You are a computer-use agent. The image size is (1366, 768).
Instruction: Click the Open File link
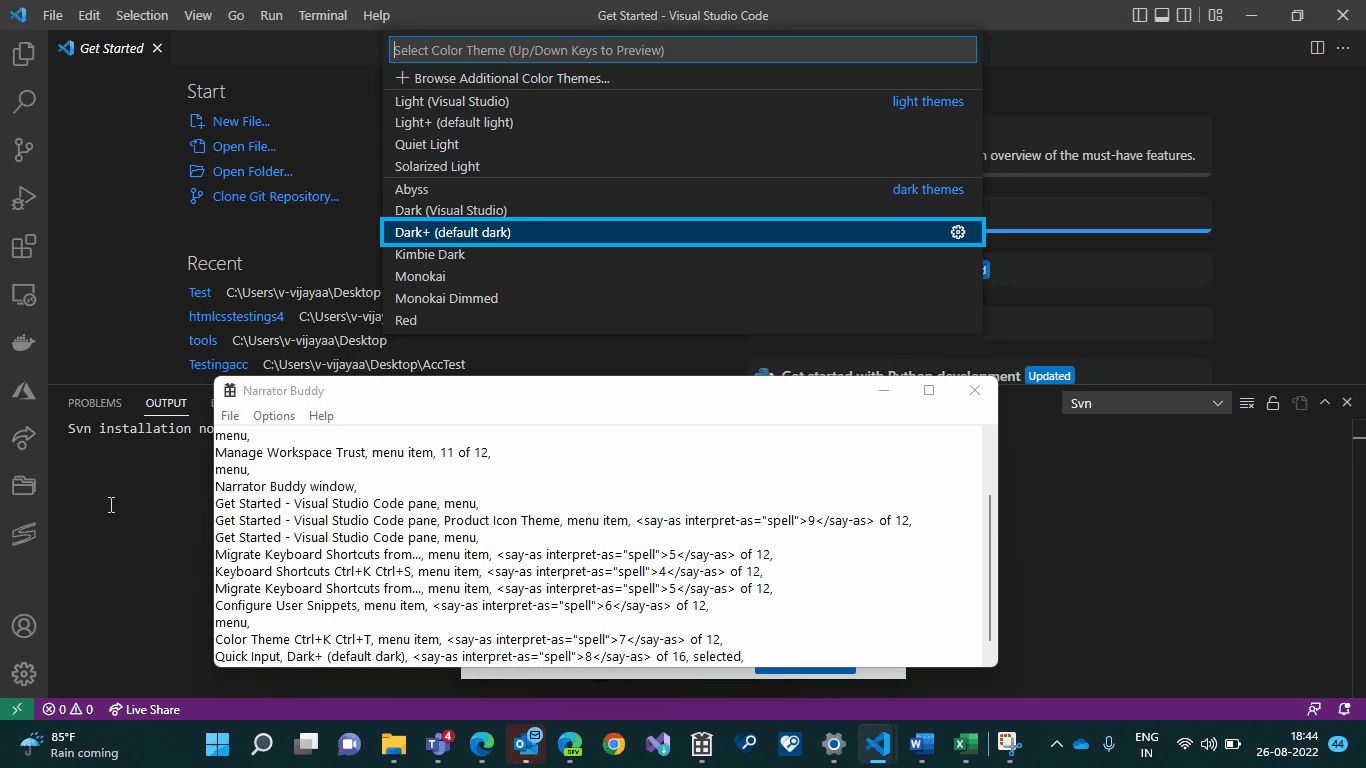(244, 146)
